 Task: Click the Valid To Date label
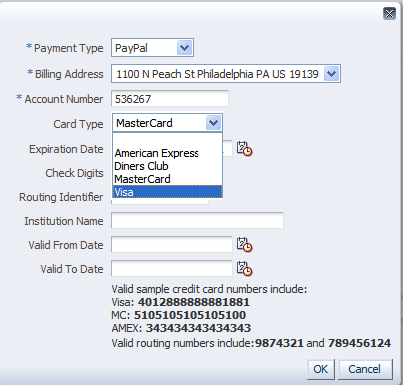click(72, 269)
